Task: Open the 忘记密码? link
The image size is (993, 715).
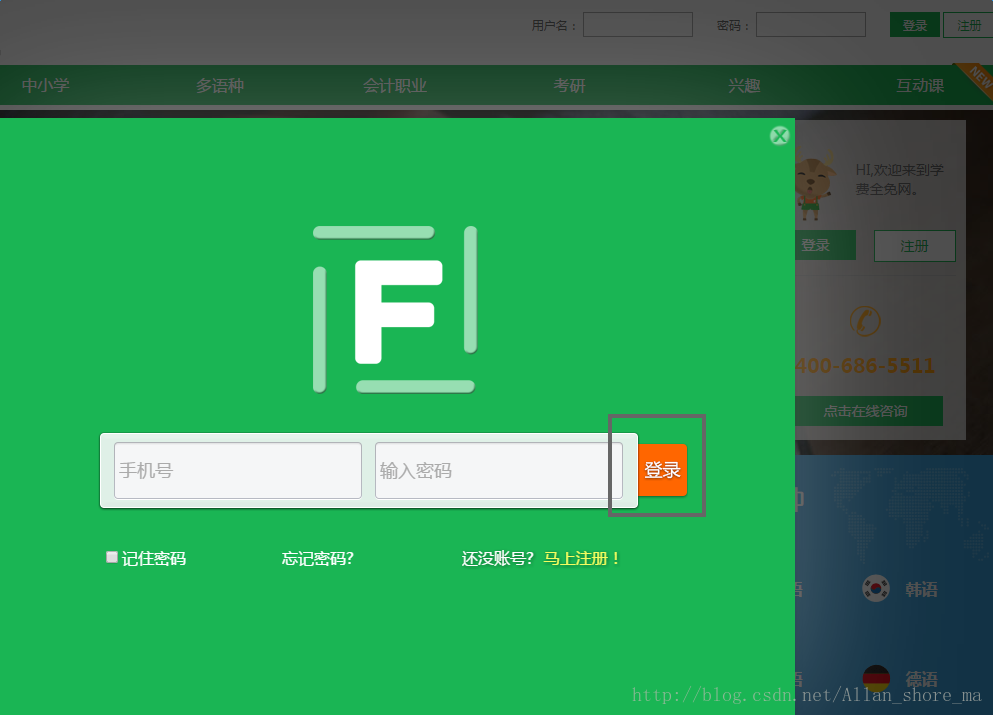Action: pyautogui.click(x=317, y=559)
